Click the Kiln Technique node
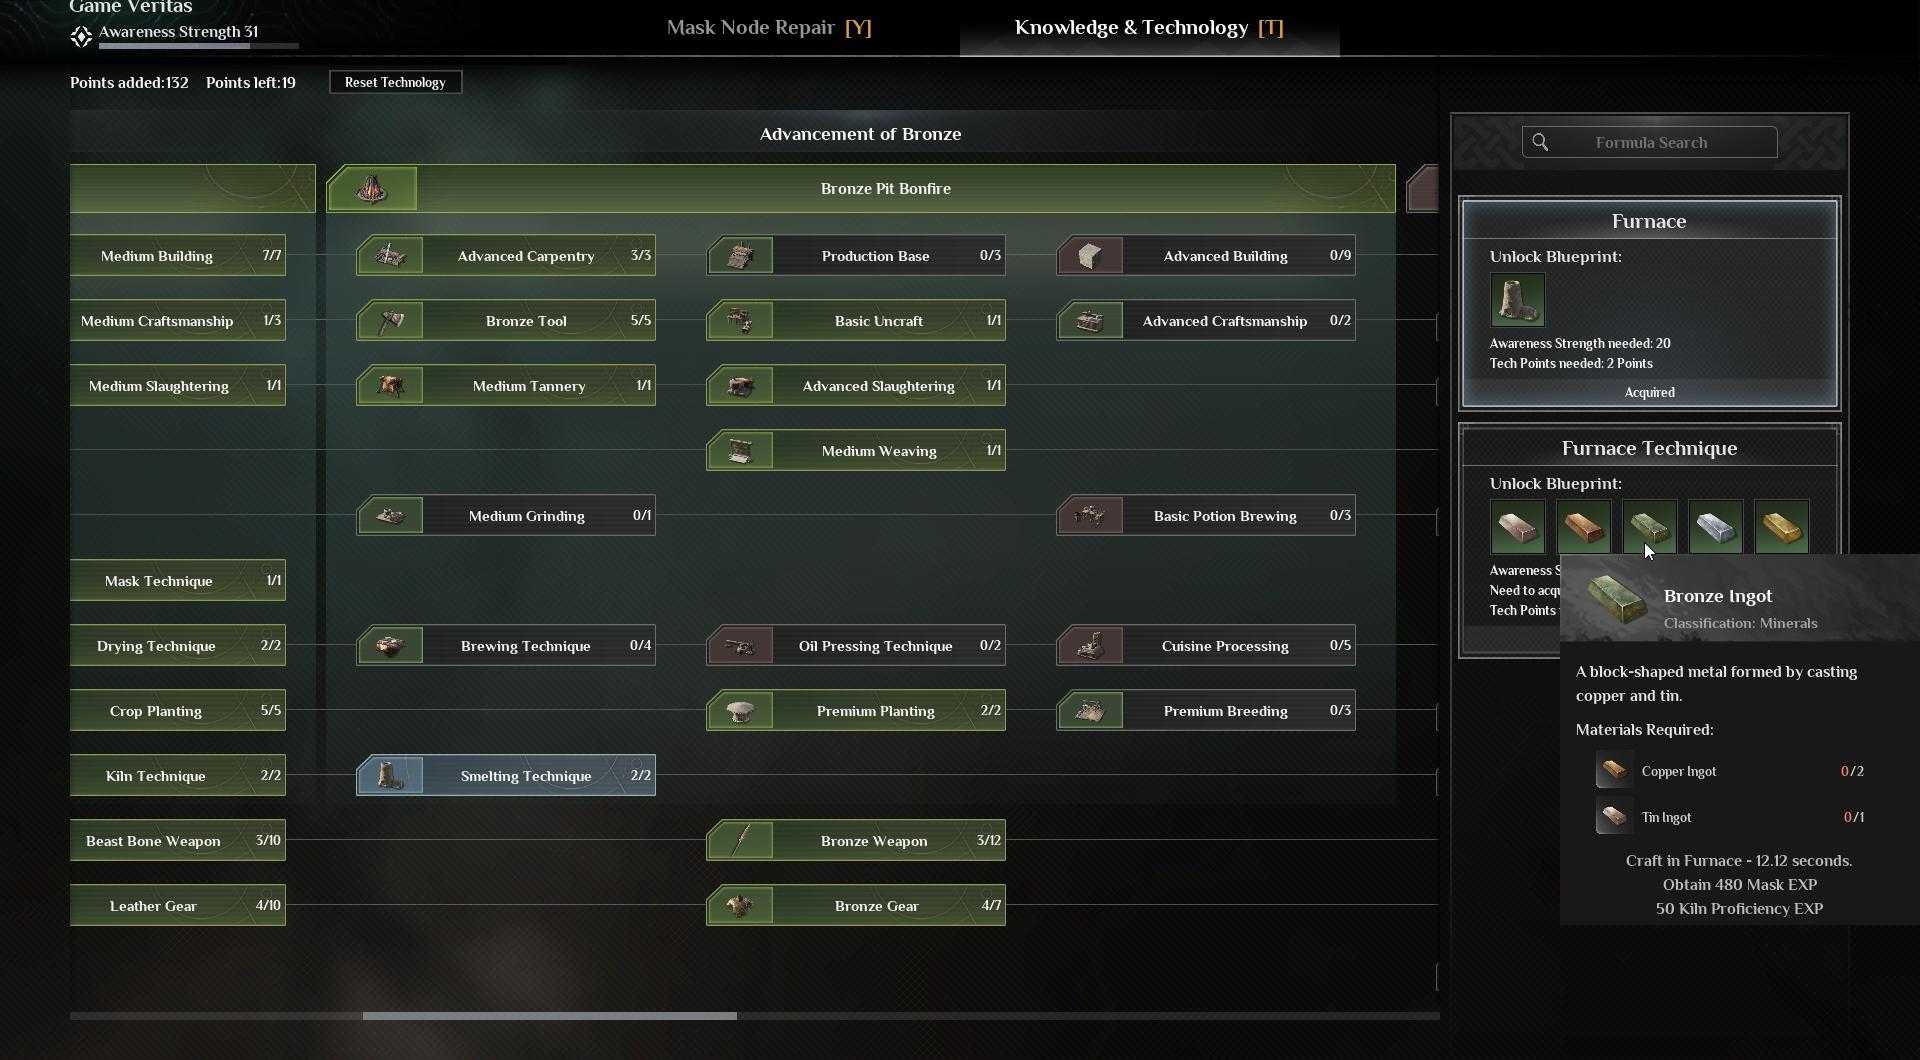This screenshot has width=1920, height=1060. pos(178,776)
